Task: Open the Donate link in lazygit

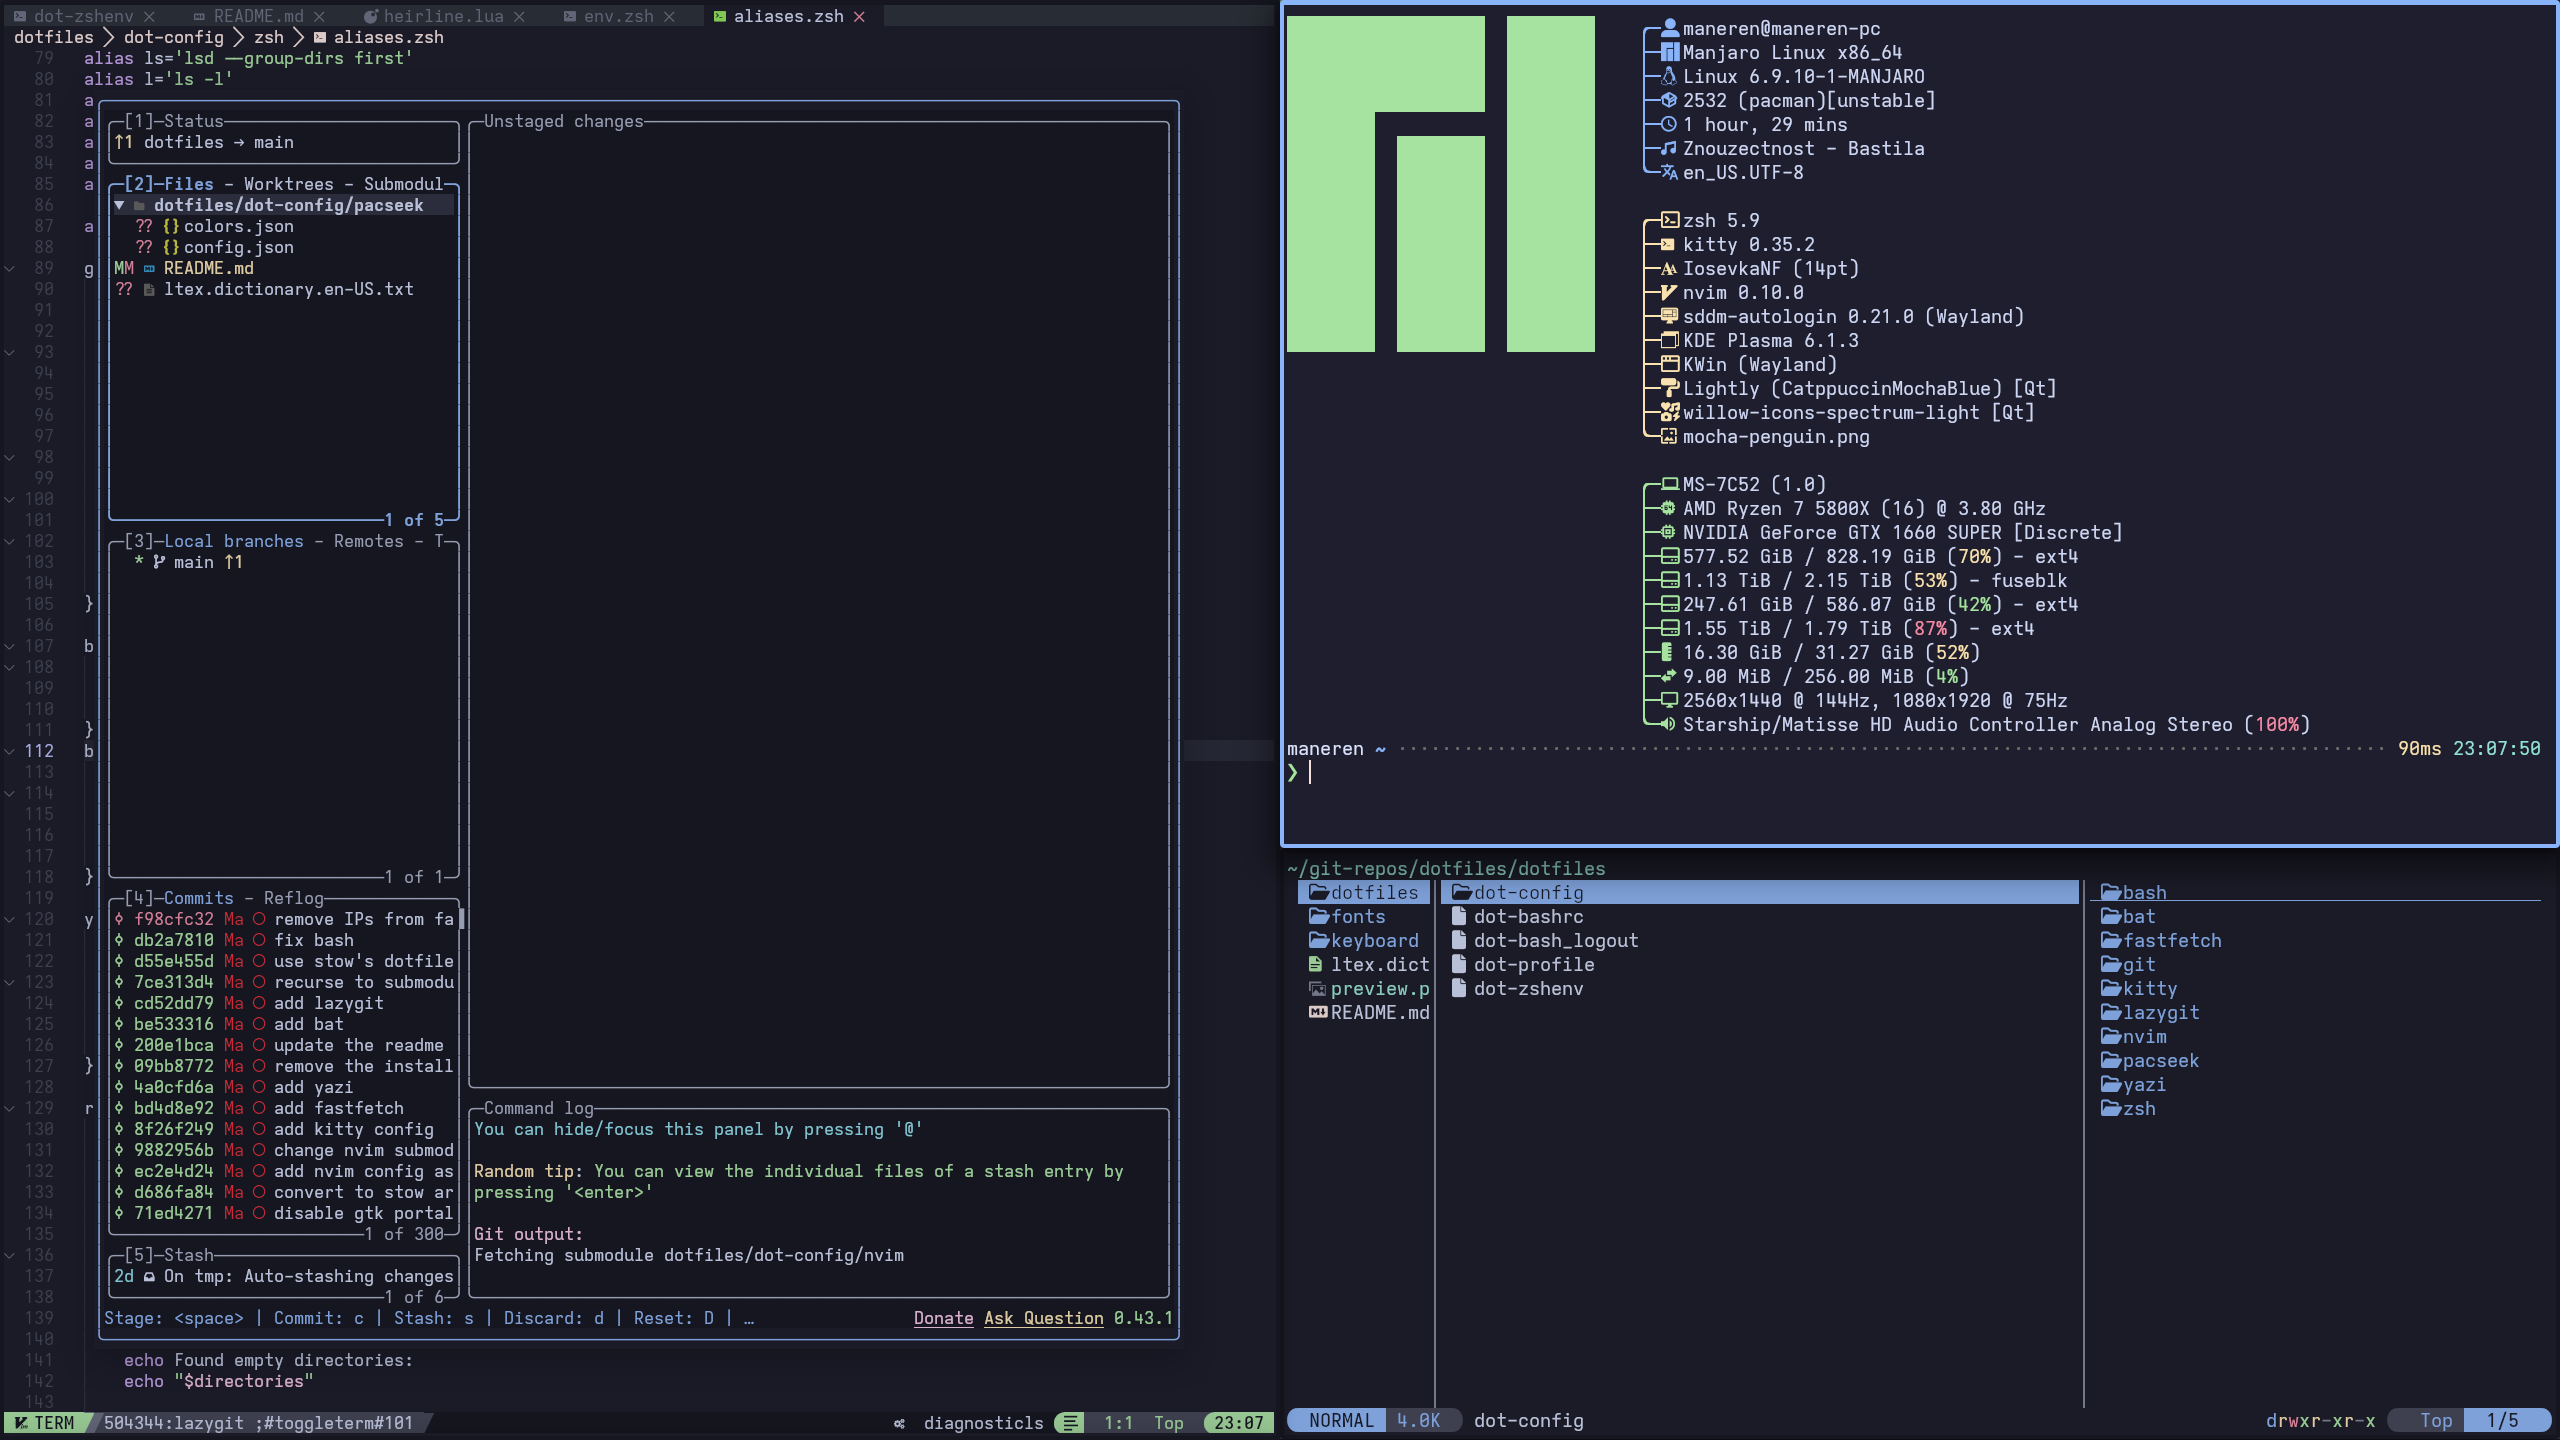Action: 943,1318
